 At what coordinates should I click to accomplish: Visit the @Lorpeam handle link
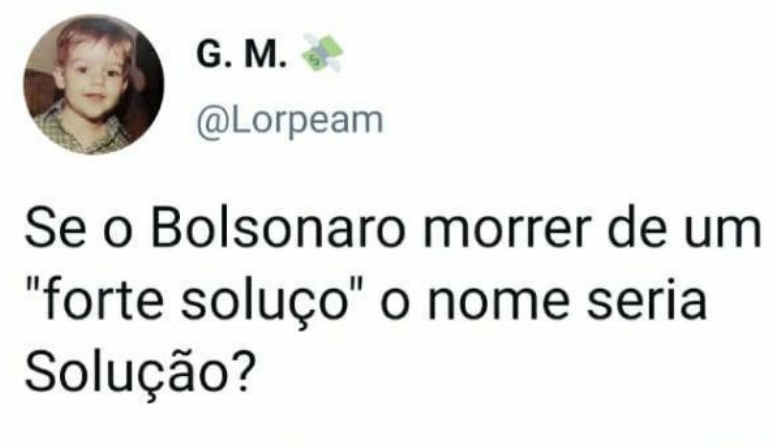tap(289, 121)
